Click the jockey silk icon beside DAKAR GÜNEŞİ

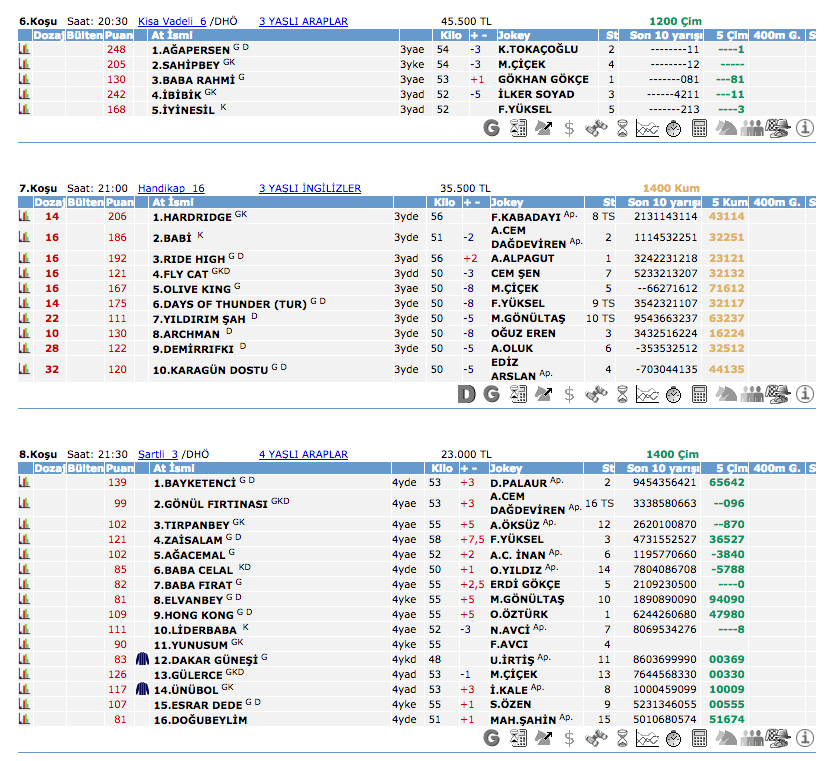[142, 659]
